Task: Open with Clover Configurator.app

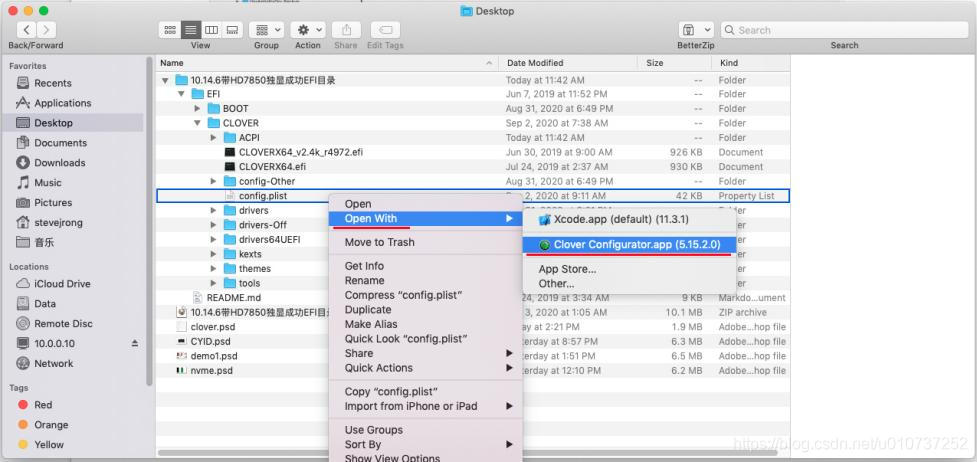Action: 630,245
